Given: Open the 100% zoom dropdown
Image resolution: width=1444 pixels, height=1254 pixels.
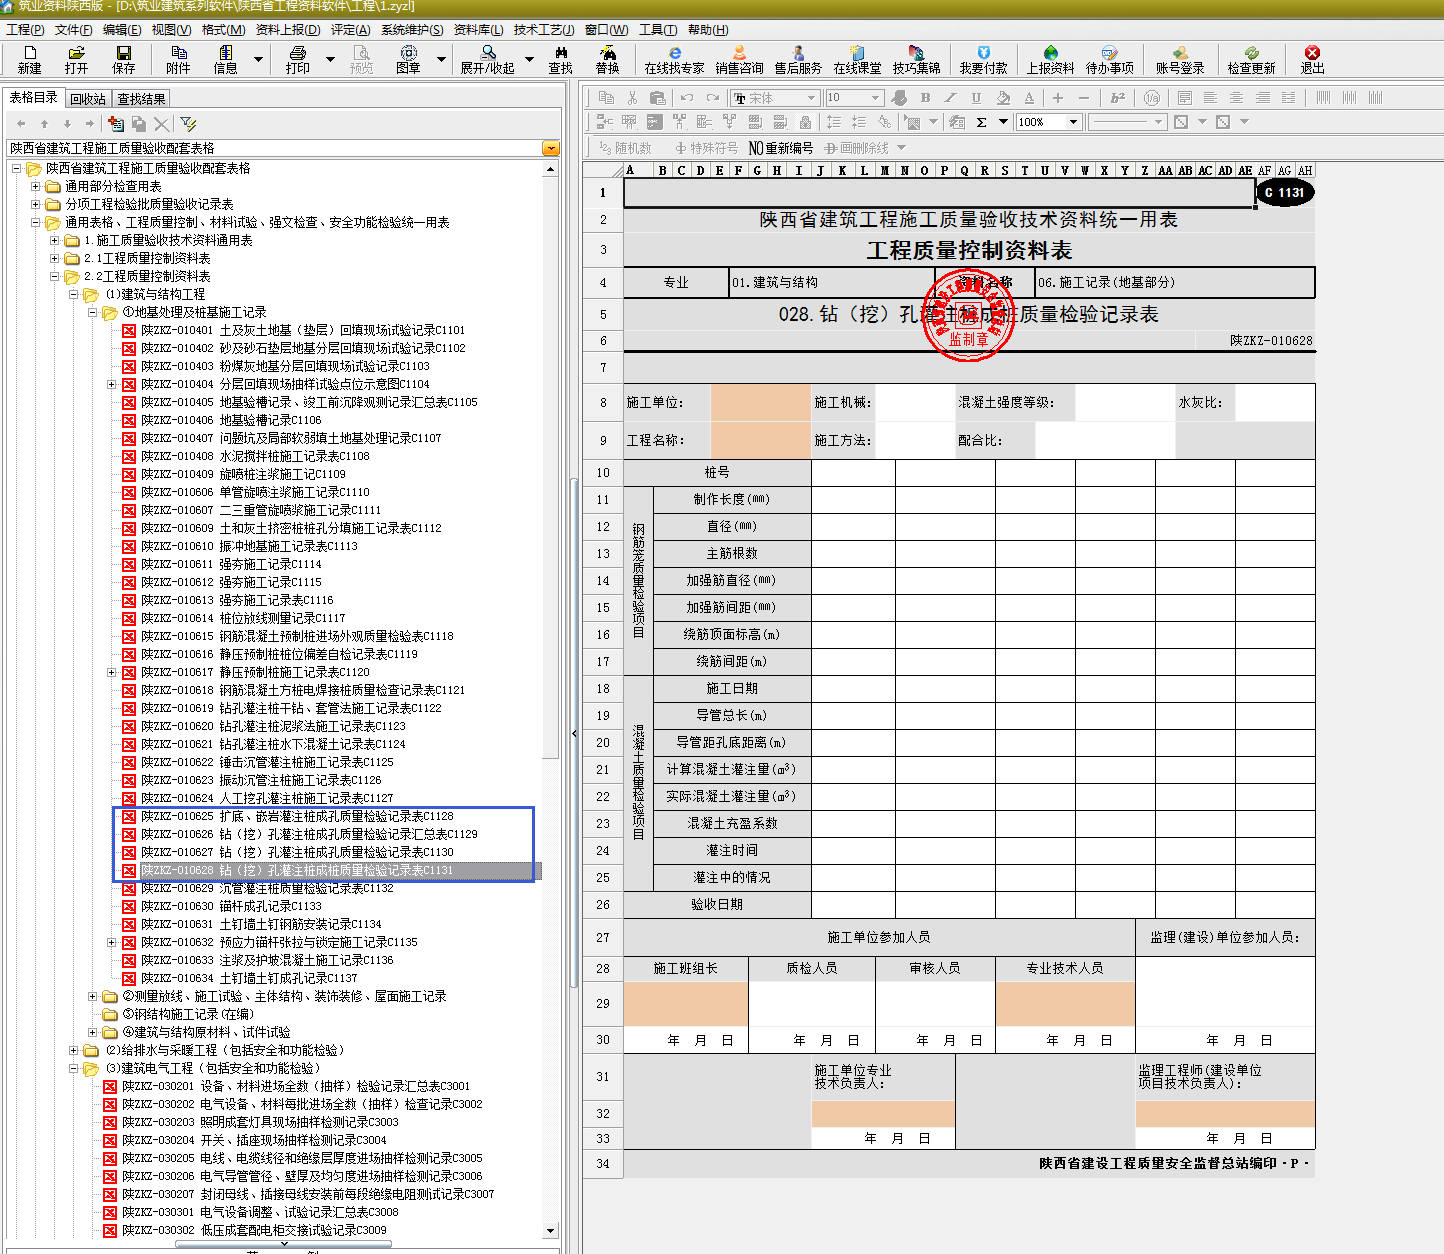Looking at the screenshot, I should (x=1074, y=122).
